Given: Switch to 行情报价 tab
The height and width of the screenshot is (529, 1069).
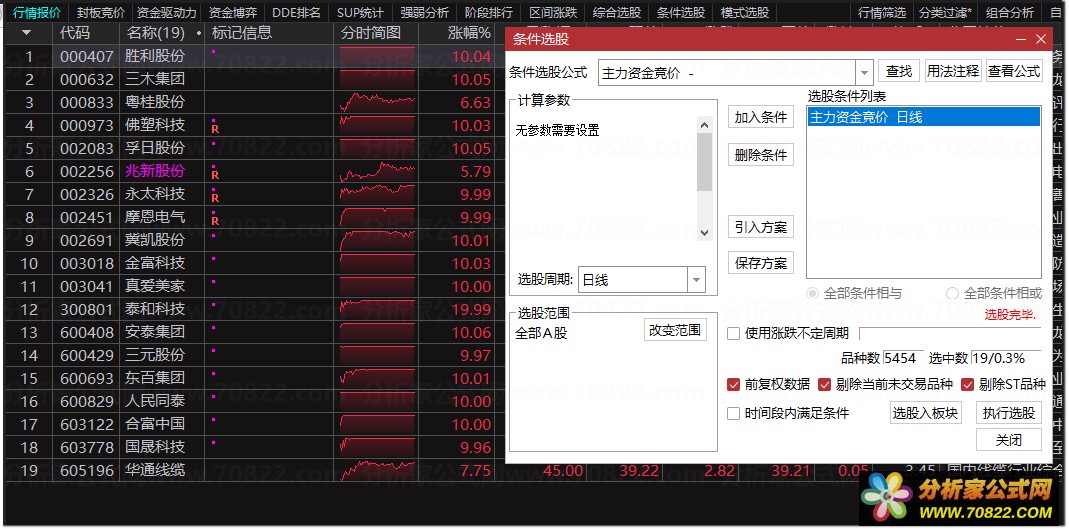Looking at the screenshot, I should (37, 12).
